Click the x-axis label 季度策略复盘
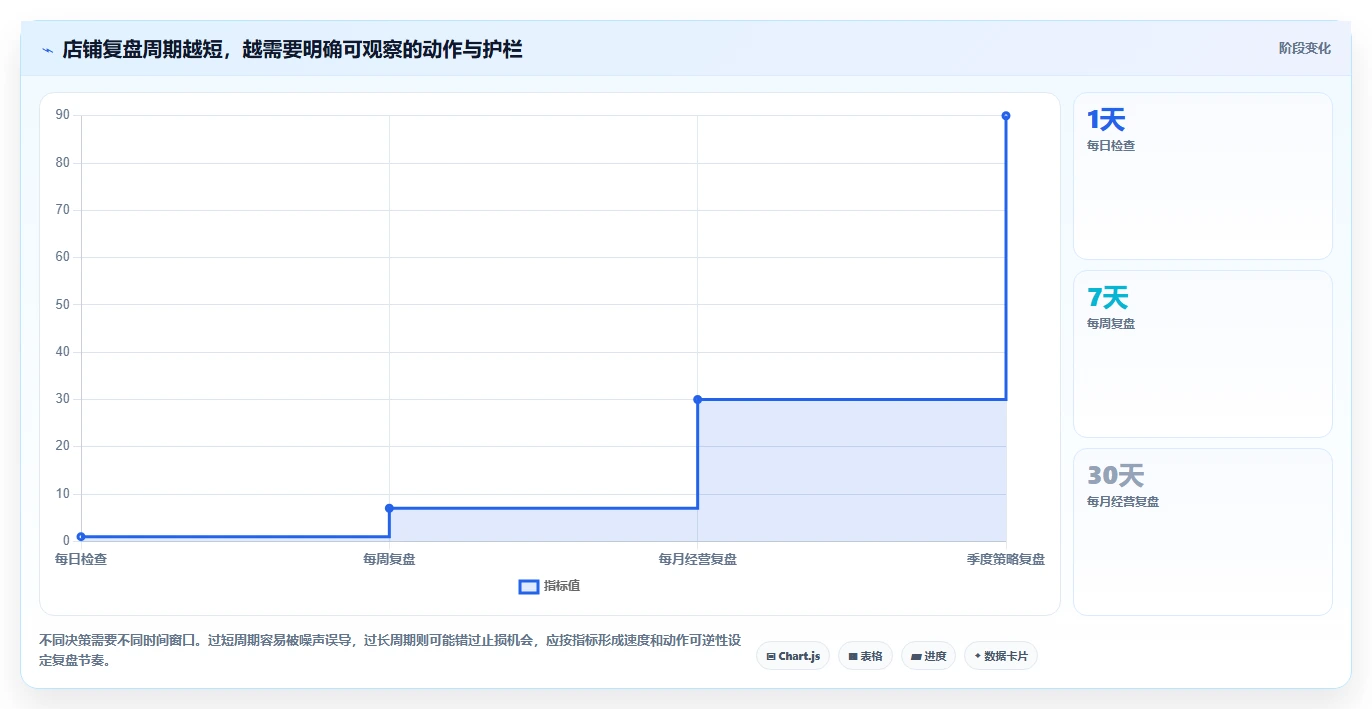This screenshot has height=709, width=1372. pos(1005,559)
